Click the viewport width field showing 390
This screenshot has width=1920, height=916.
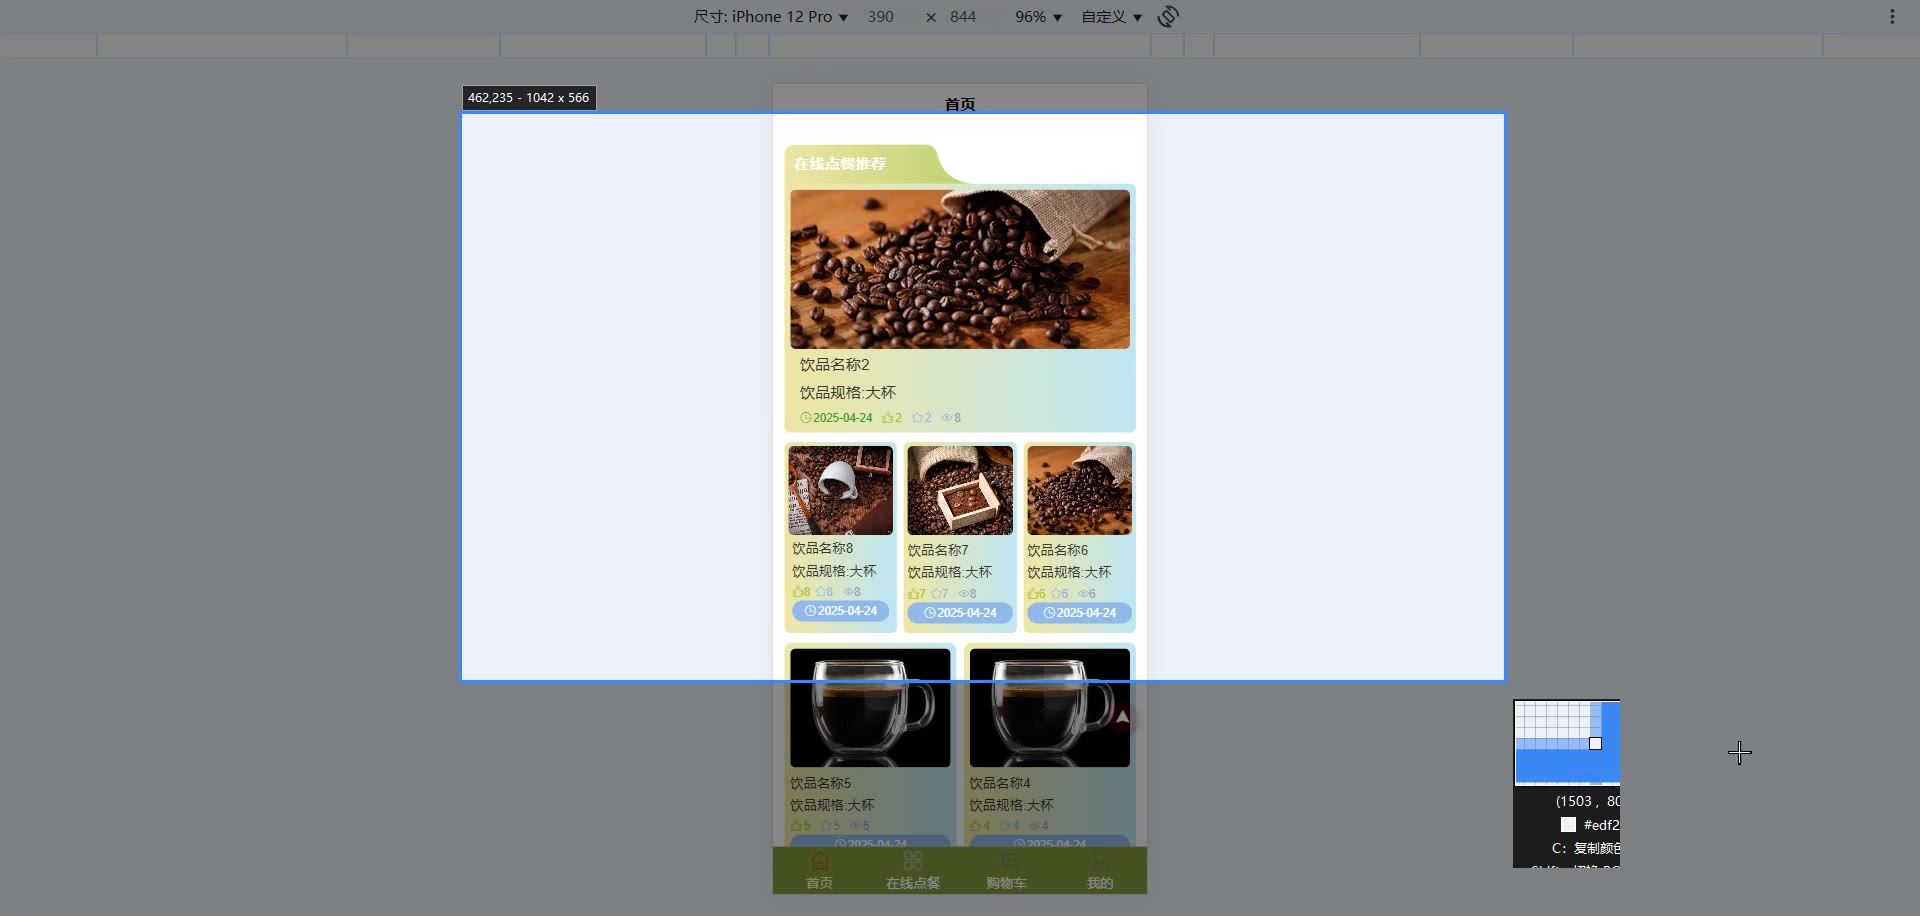(881, 17)
